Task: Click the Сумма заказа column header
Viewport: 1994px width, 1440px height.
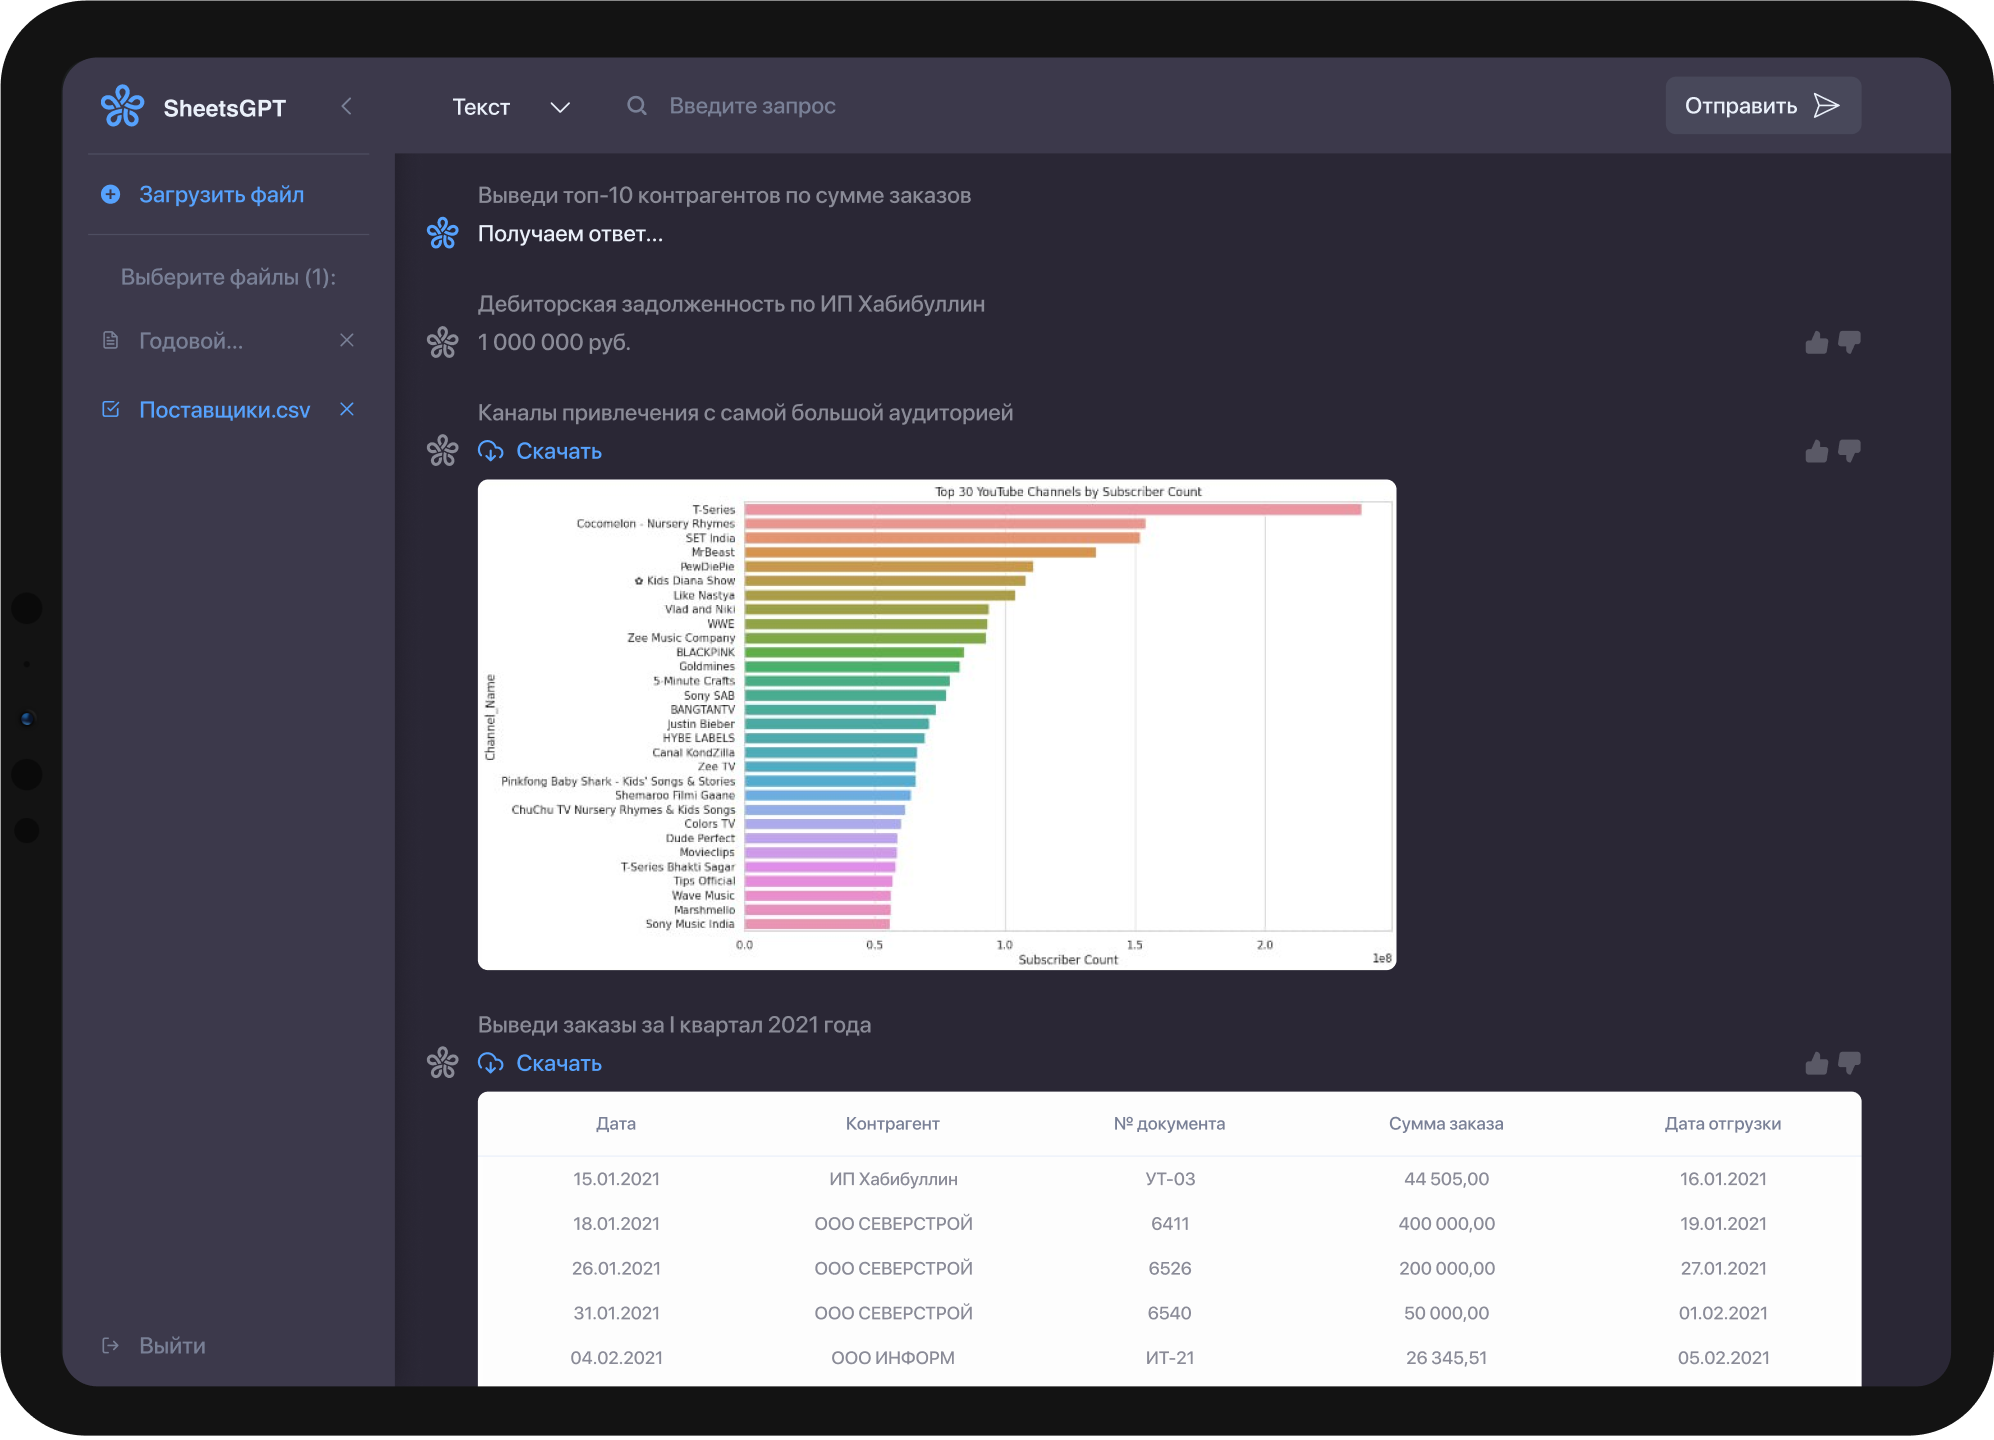Action: [x=1447, y=1124]
